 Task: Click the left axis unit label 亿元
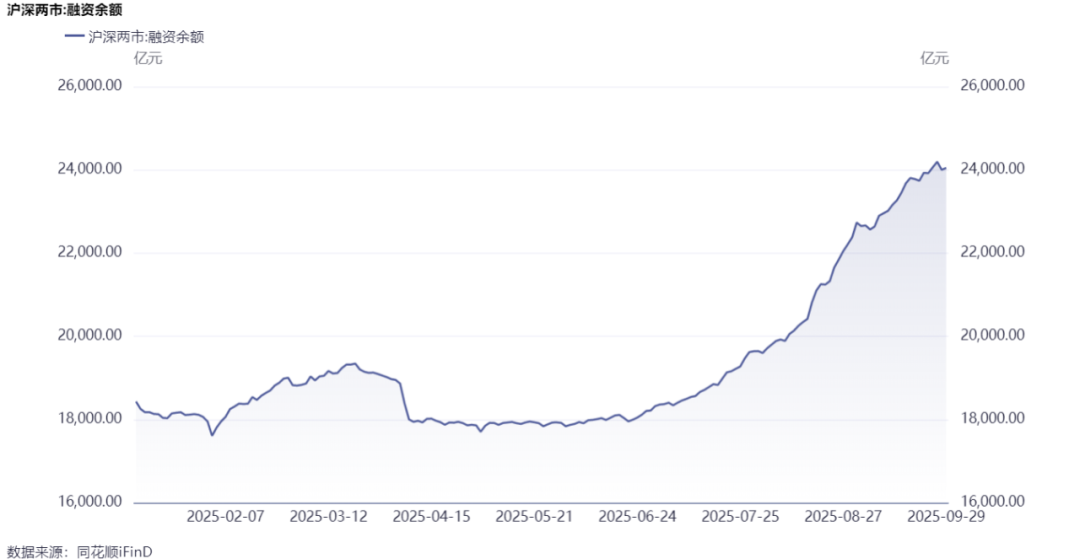point(148,59)
